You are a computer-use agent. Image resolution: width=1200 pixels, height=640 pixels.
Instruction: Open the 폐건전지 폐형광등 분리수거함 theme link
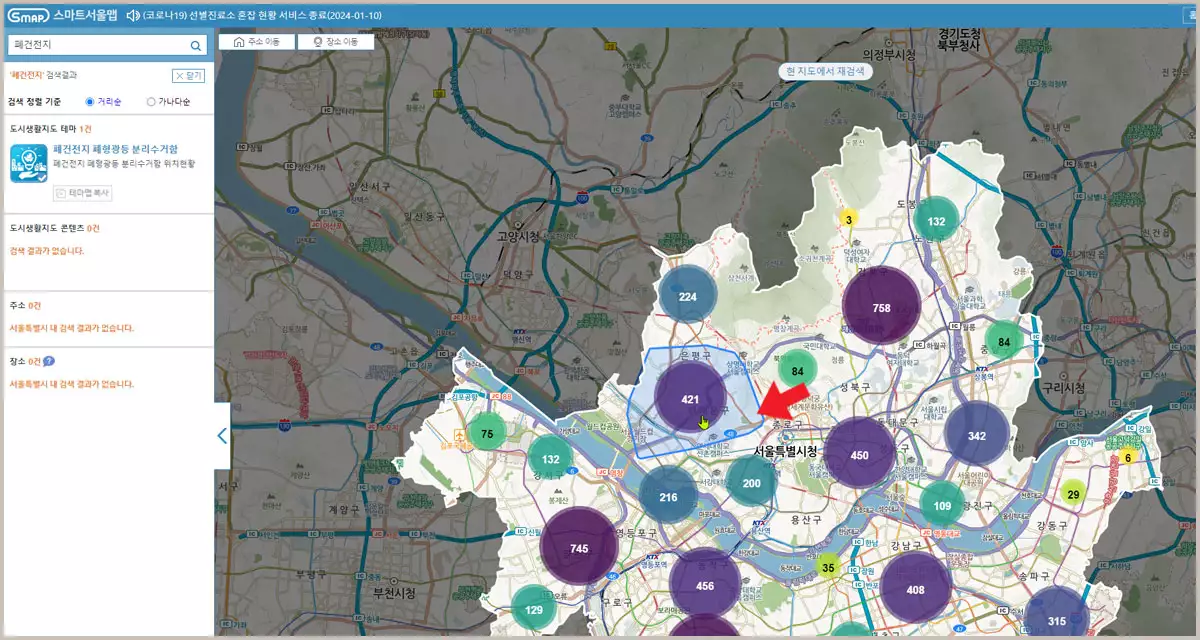coord(115,149)
